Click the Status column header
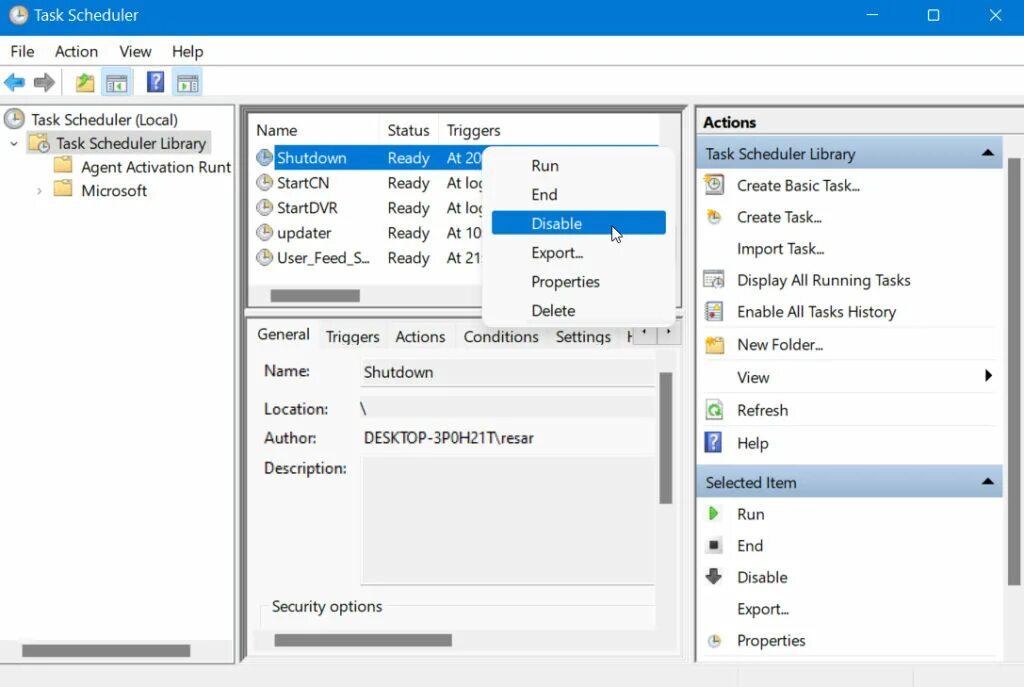This screenshot has height=687, width=1024. click(x=408, y=130)
